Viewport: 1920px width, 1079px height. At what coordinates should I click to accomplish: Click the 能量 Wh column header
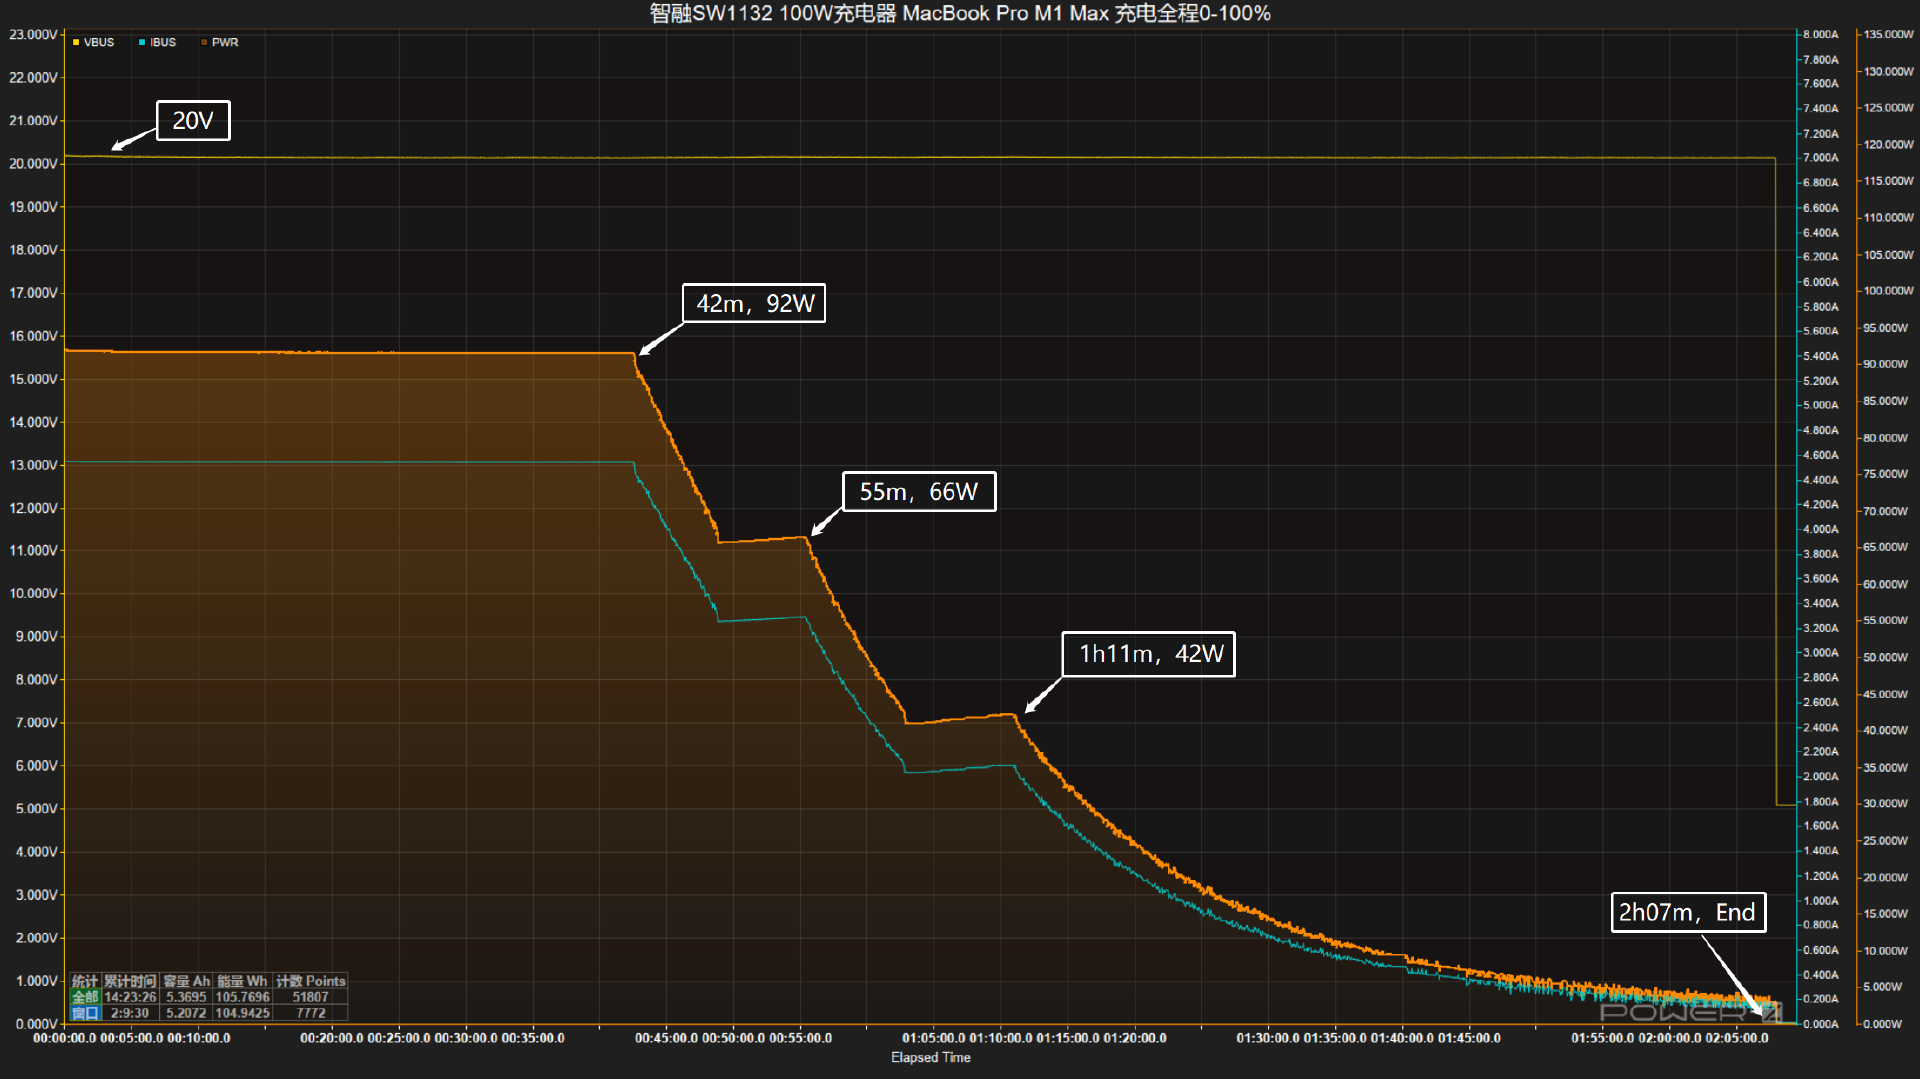point(242,981)
